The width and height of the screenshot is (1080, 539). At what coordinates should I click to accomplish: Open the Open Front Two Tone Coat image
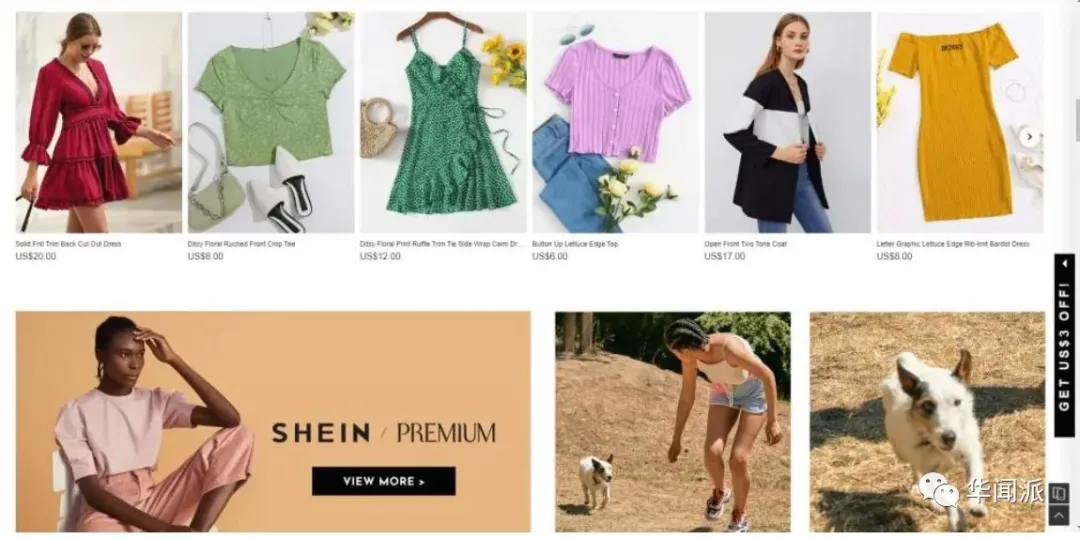click(788, 123)
